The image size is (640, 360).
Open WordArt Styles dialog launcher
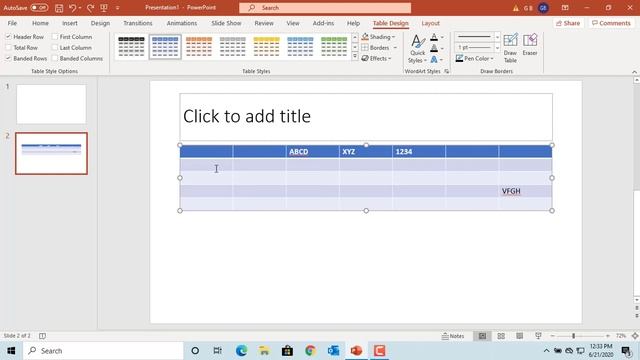pos(447,71)
